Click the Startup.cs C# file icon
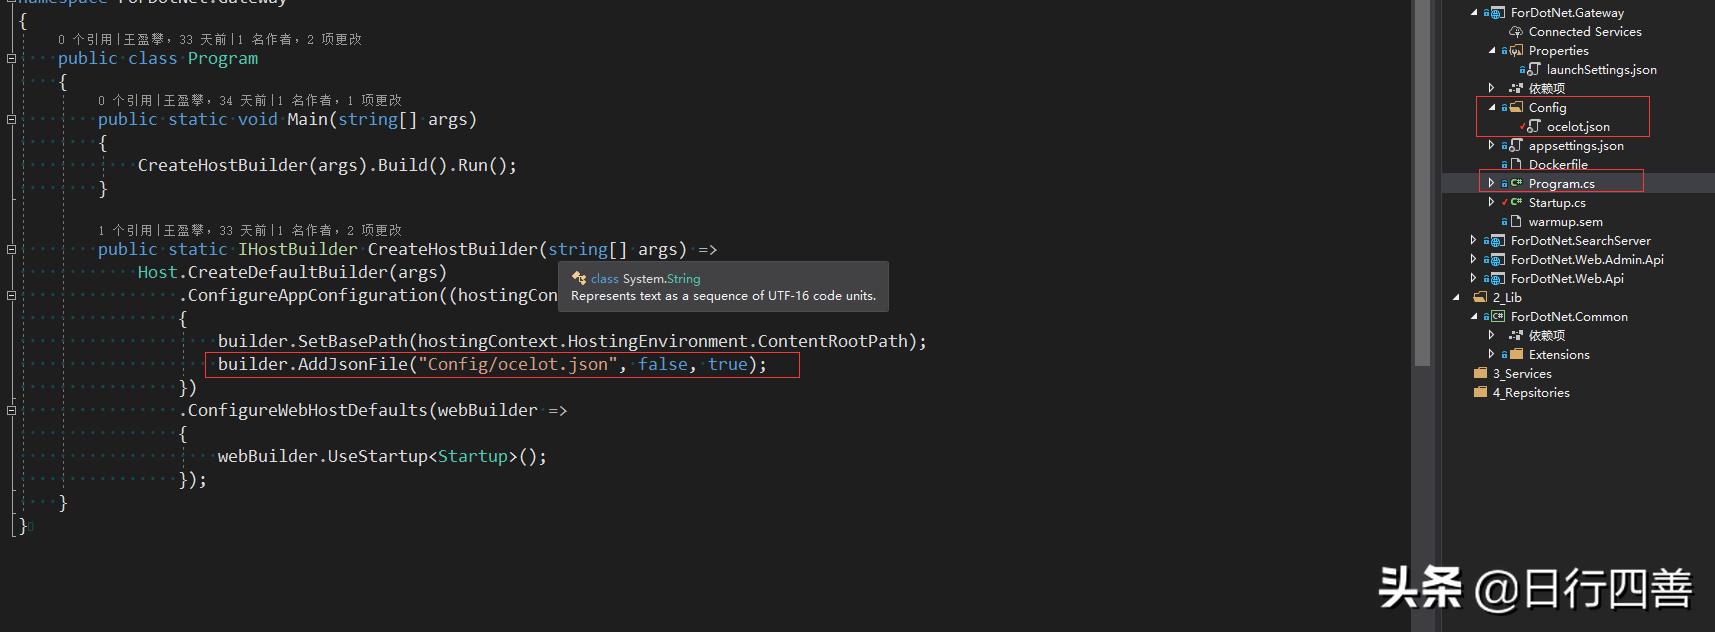This screenshot has height=632, width=1715. [1516, 203]
